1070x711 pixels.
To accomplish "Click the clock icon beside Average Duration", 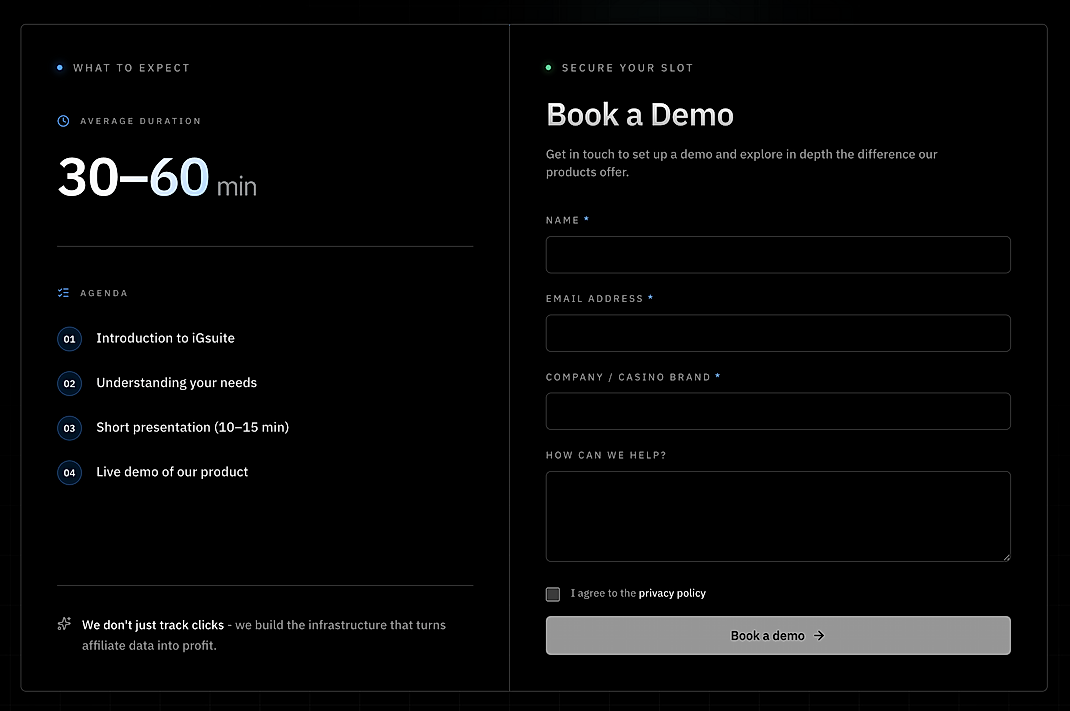I will click(x=63, y=121).
